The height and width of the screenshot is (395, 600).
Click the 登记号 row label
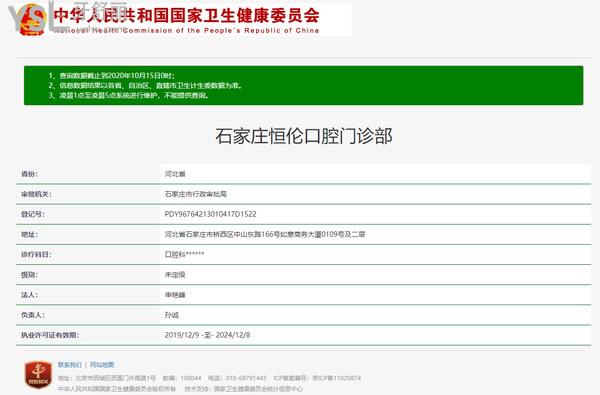click(x=33, y=214)
